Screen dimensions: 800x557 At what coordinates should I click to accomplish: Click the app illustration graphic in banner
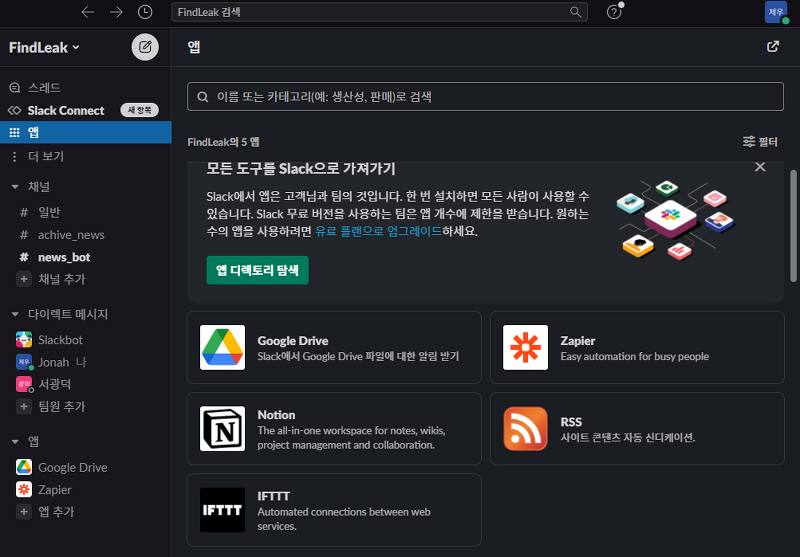676,220
